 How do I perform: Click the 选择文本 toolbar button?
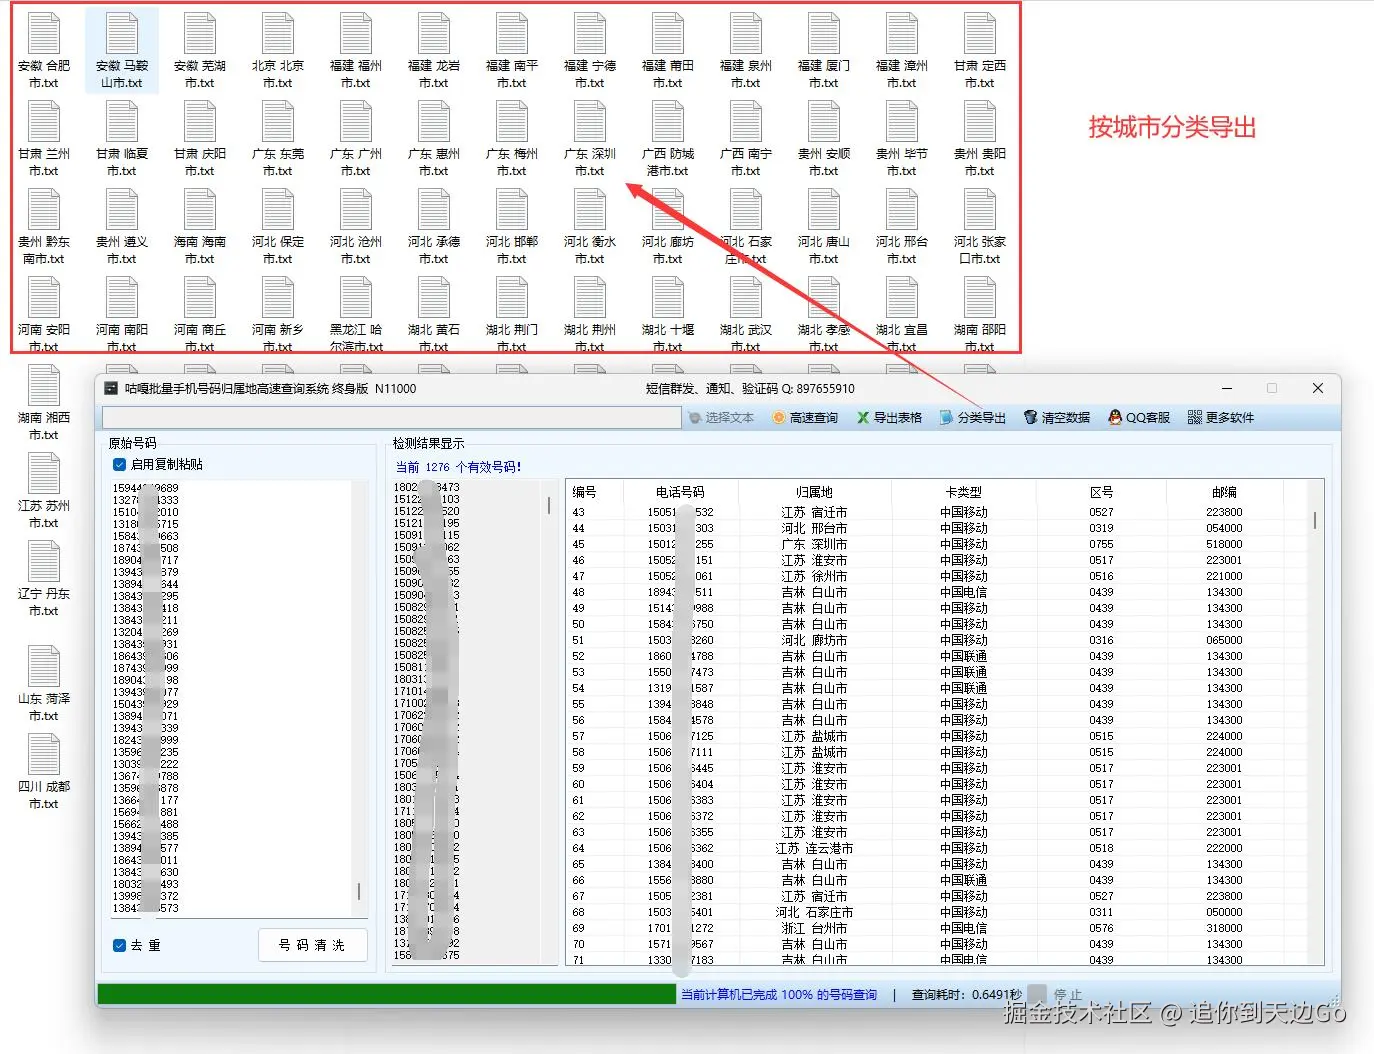[721, 418]
